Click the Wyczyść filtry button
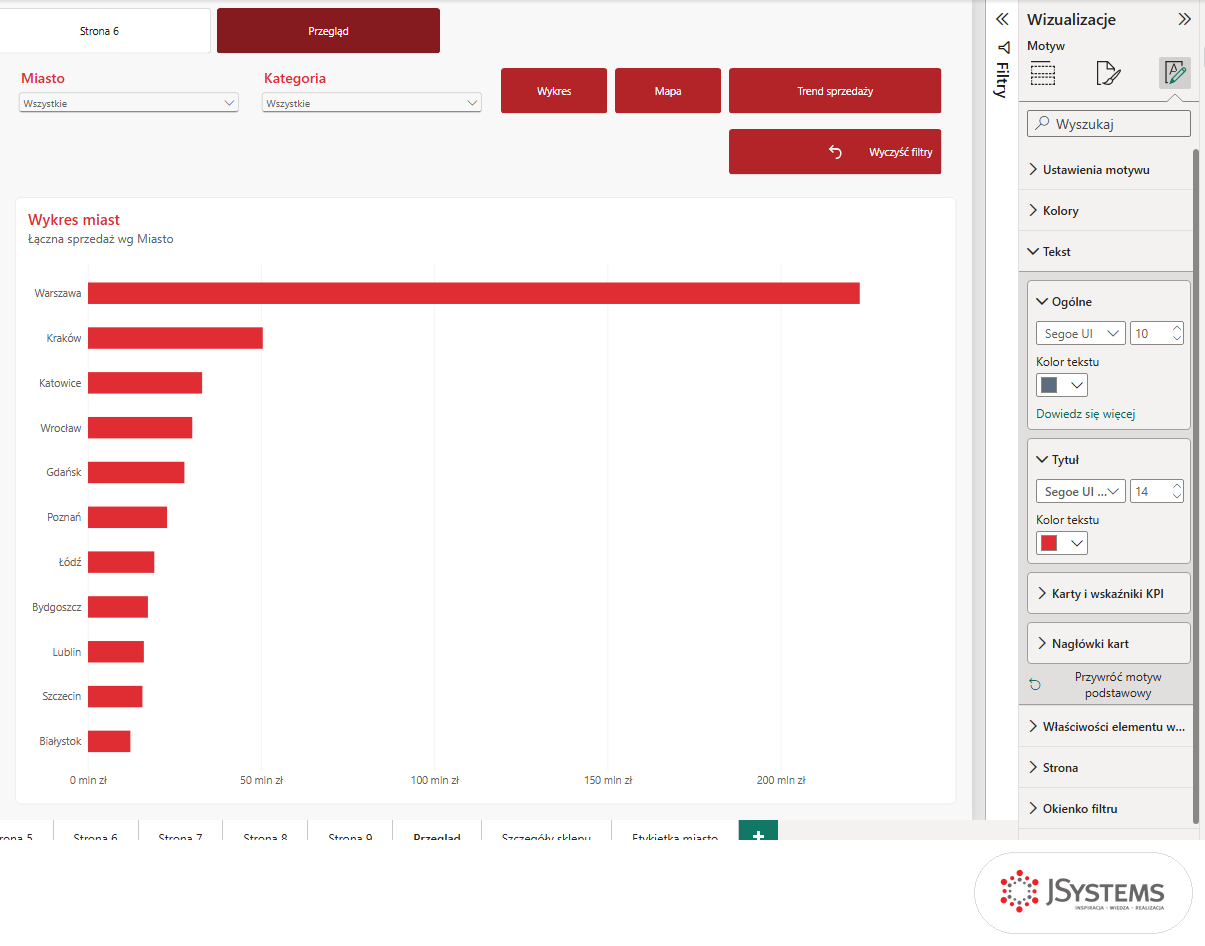1205x946 pixels. [x=835, y=152]
